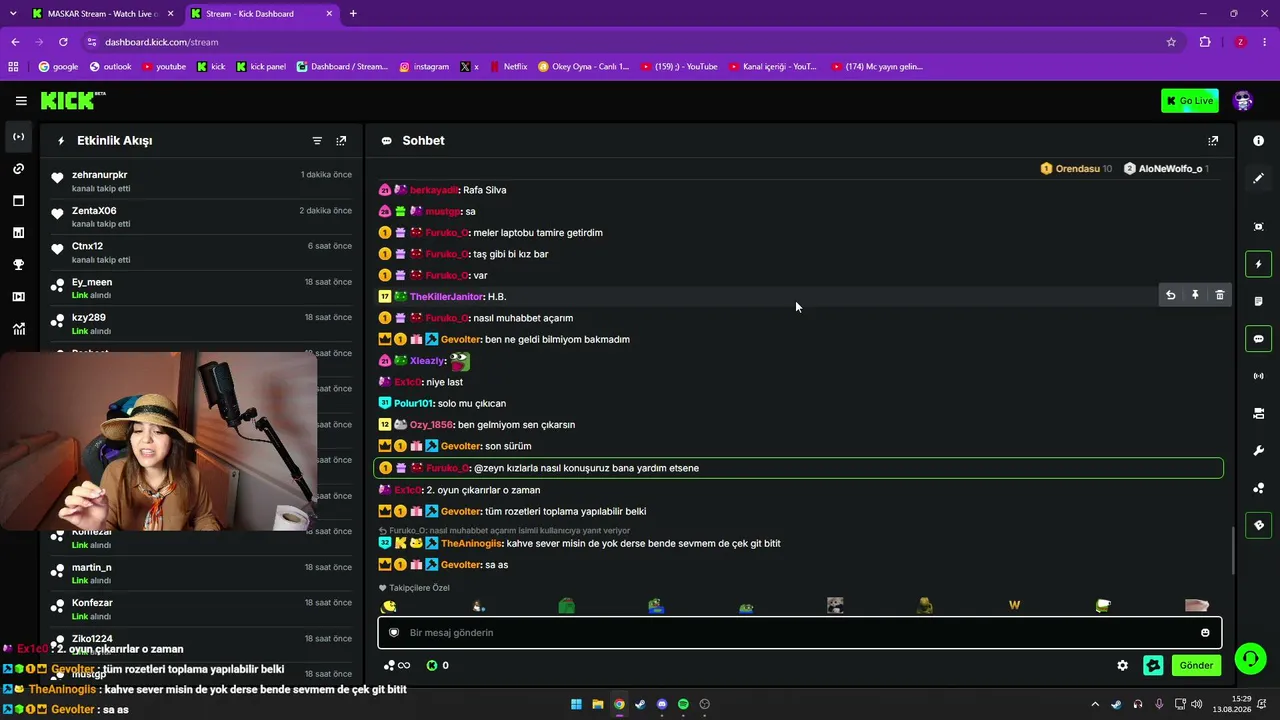Screen dimensions: 1280x720
Task: Open Windows Start menu
Action: click(576, 704)
